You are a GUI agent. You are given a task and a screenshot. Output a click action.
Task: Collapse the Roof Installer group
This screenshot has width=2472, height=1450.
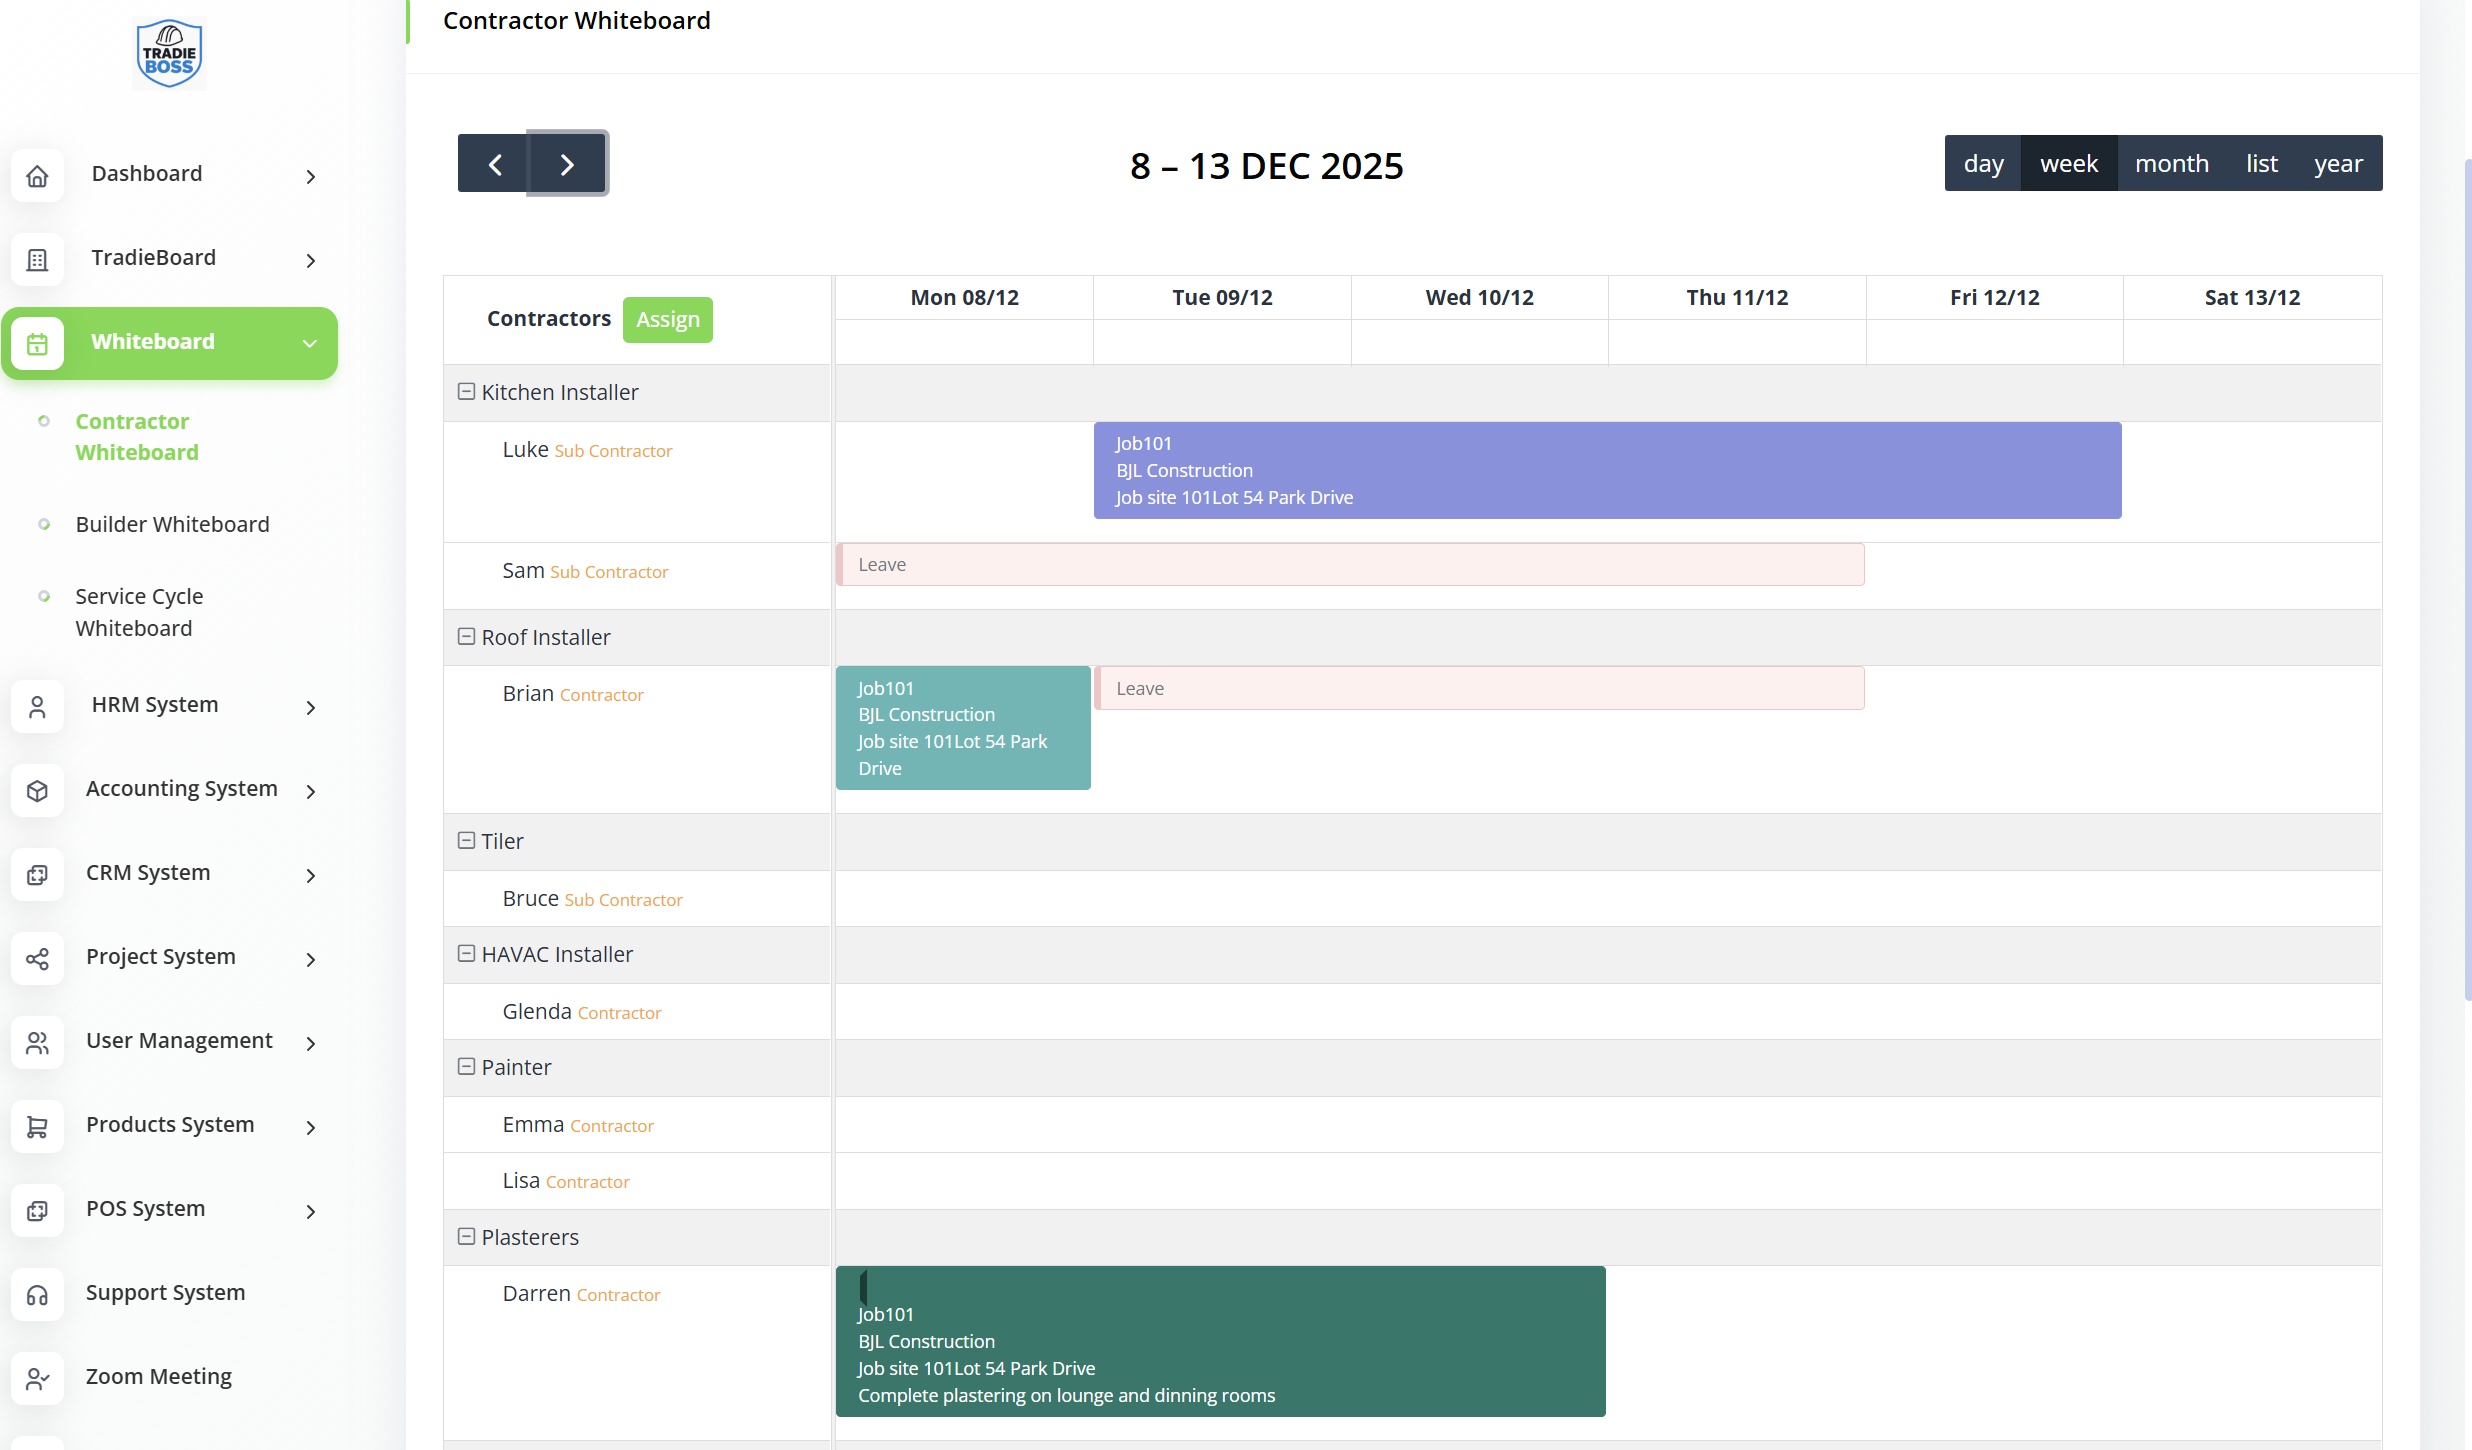pos(466,637)
